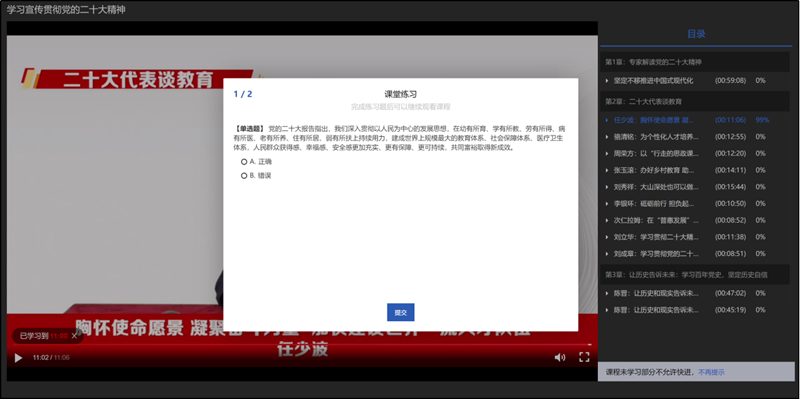The image size is (800, 399).
Task: Mute the video with the speaker icon
Action: pyautogui.click(x=560, y=357)
